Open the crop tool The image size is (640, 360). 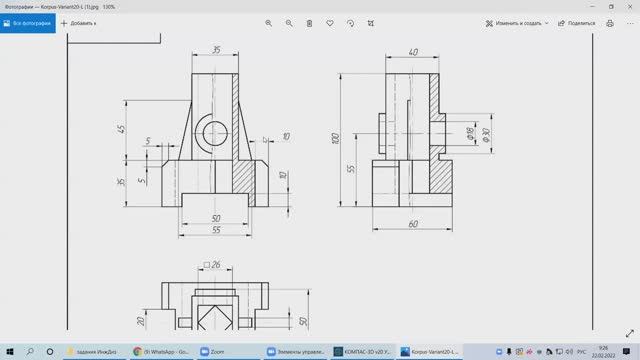(x=371, y=23)
